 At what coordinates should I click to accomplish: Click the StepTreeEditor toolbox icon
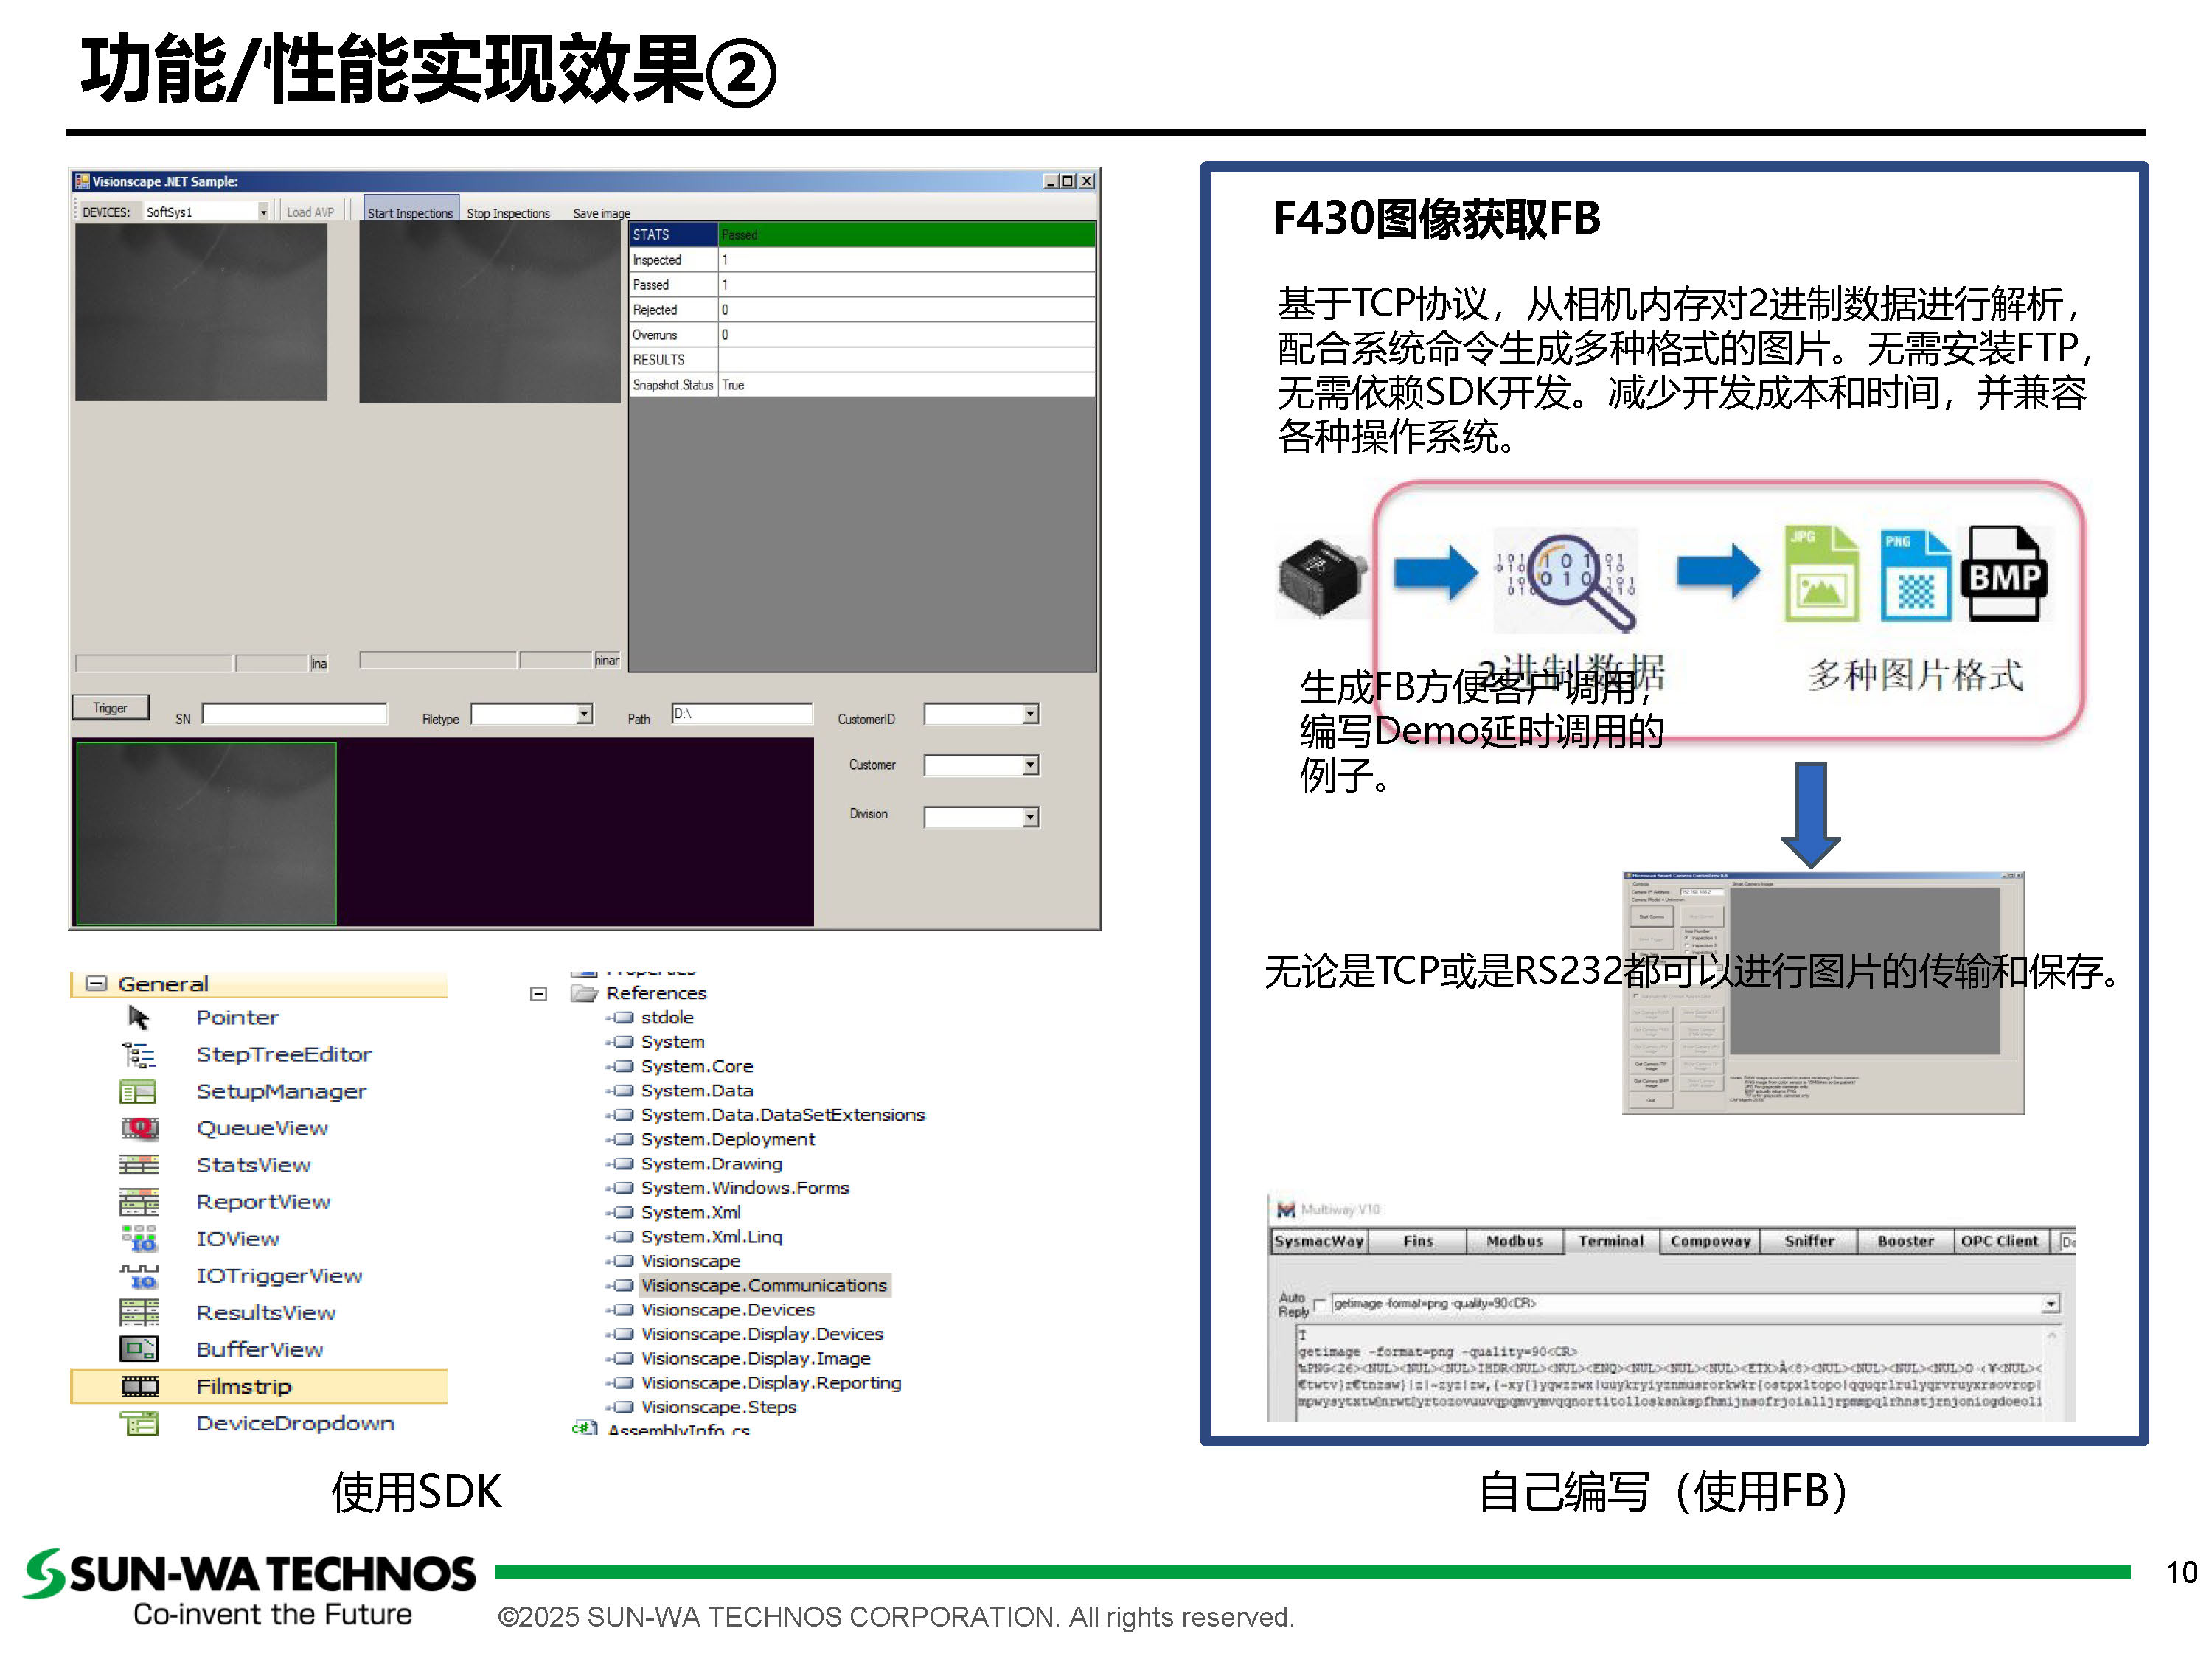[x=138, y=1055]
